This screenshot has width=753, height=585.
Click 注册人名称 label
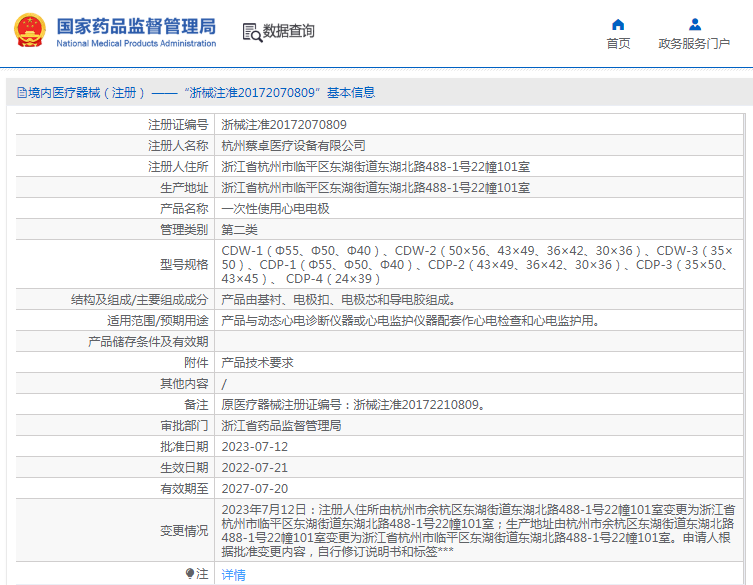coord(178,146)
